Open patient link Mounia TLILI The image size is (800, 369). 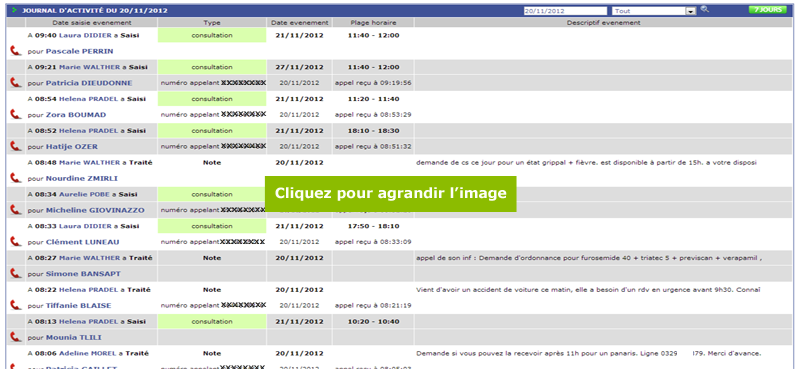(x=73, y=337)
